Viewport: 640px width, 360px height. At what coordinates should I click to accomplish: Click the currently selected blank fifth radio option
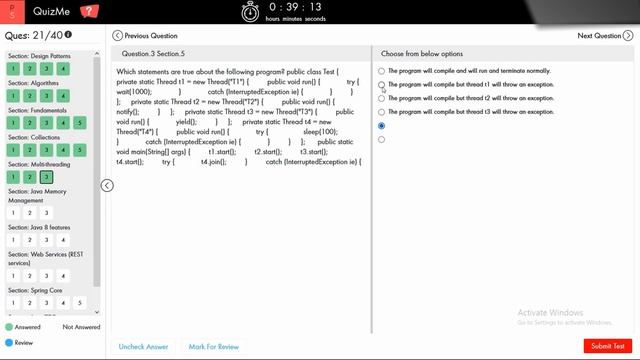(381, 126)
